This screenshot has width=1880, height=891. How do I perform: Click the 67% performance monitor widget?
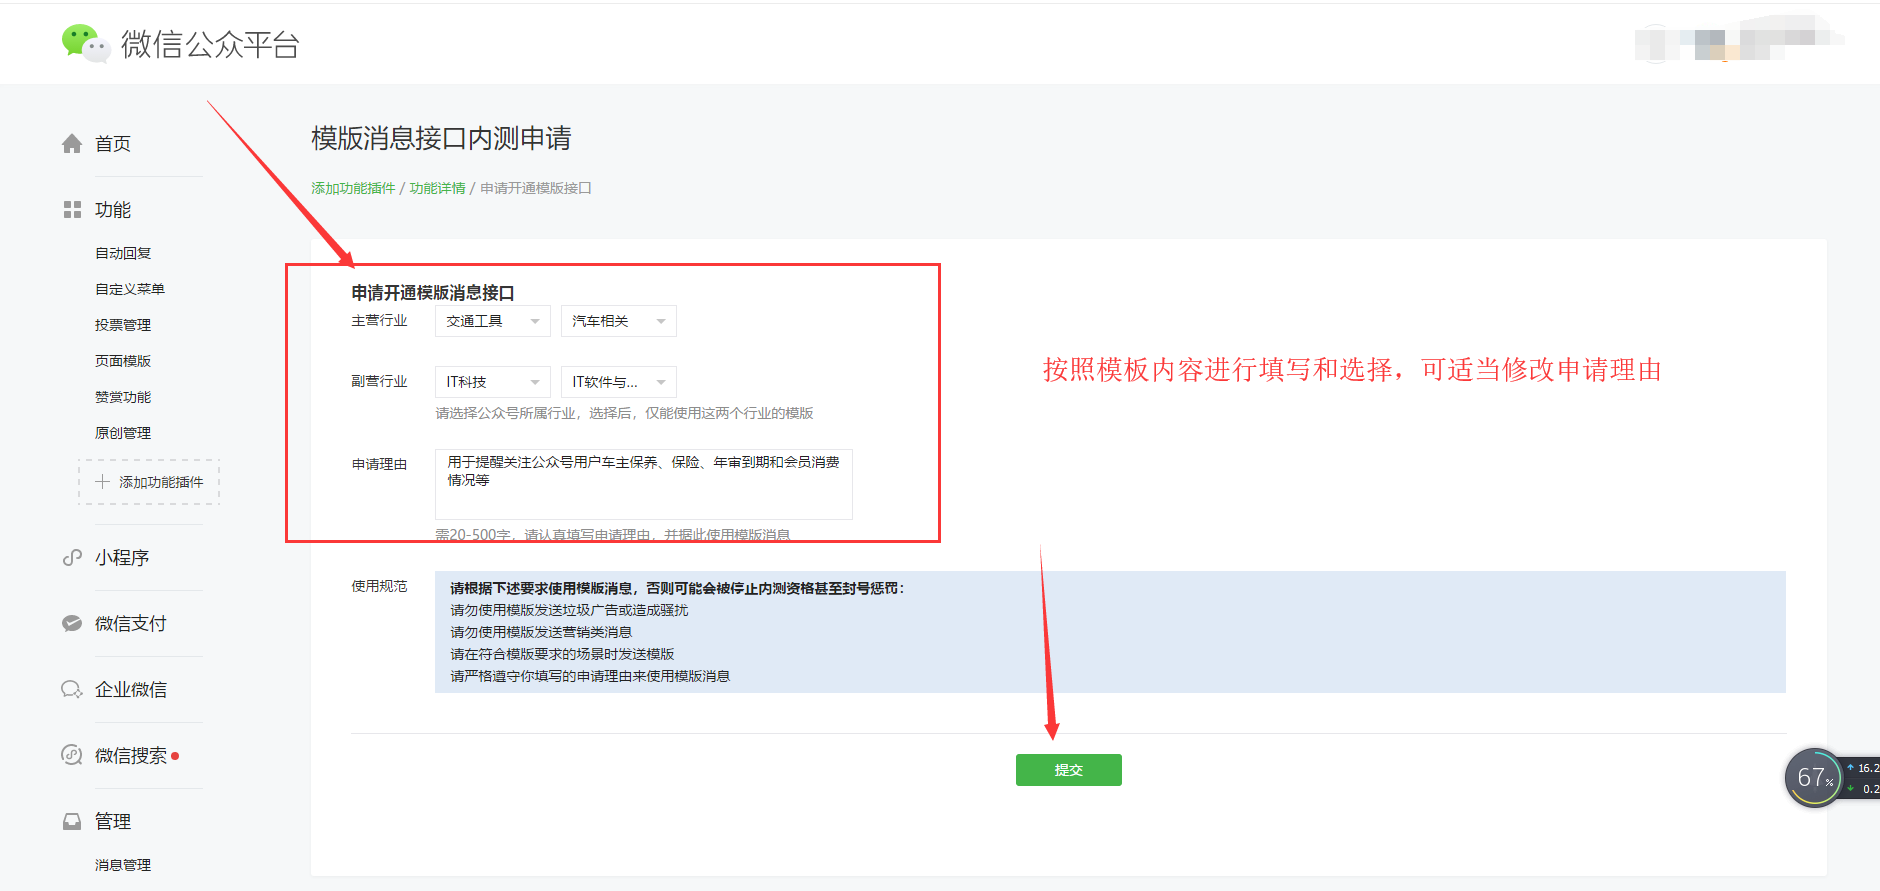point(1814,777)
